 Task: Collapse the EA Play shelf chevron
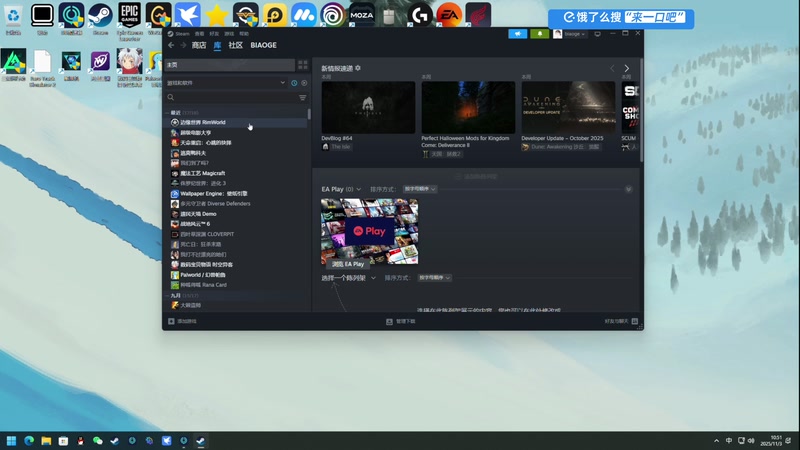pyautogui.click(x=629, y=189)
